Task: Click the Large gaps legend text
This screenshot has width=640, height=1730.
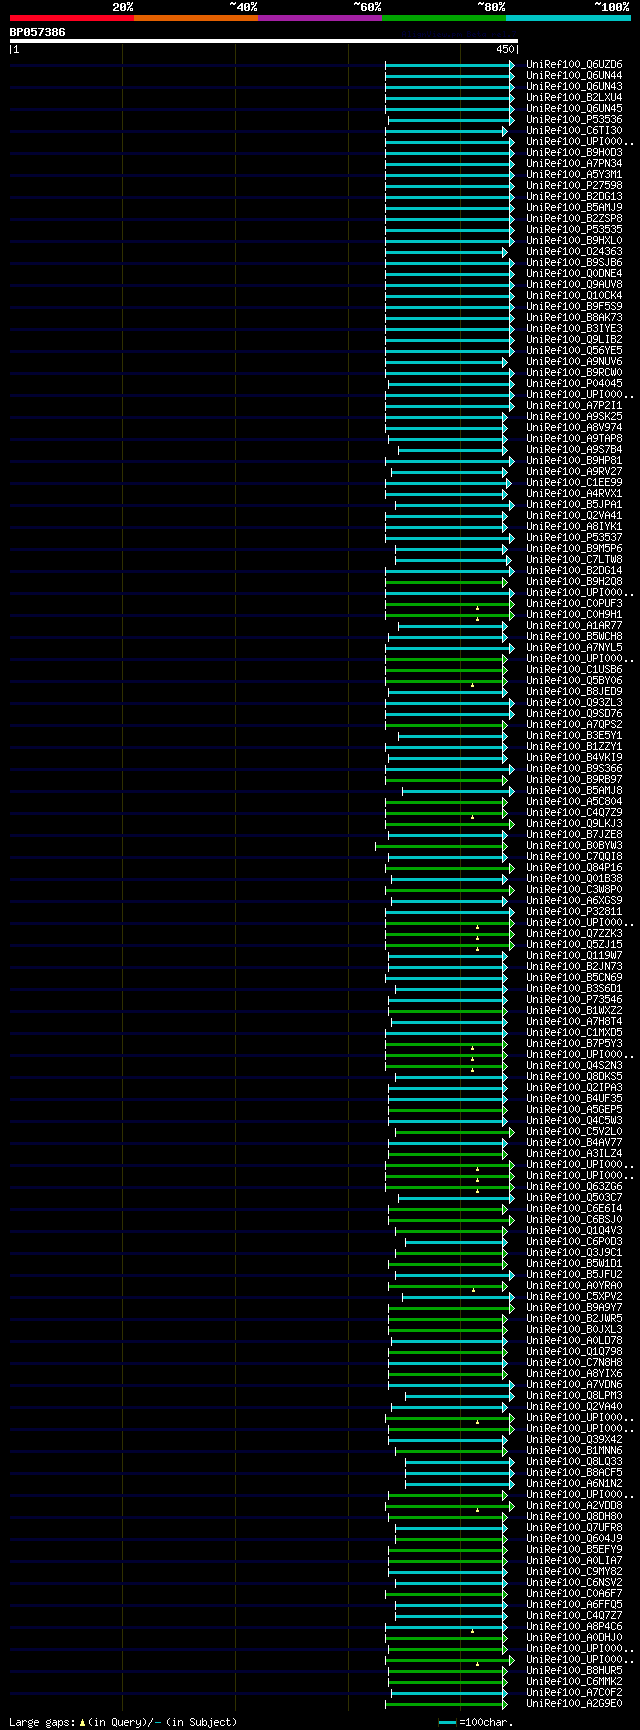Action: point(123,1722)
